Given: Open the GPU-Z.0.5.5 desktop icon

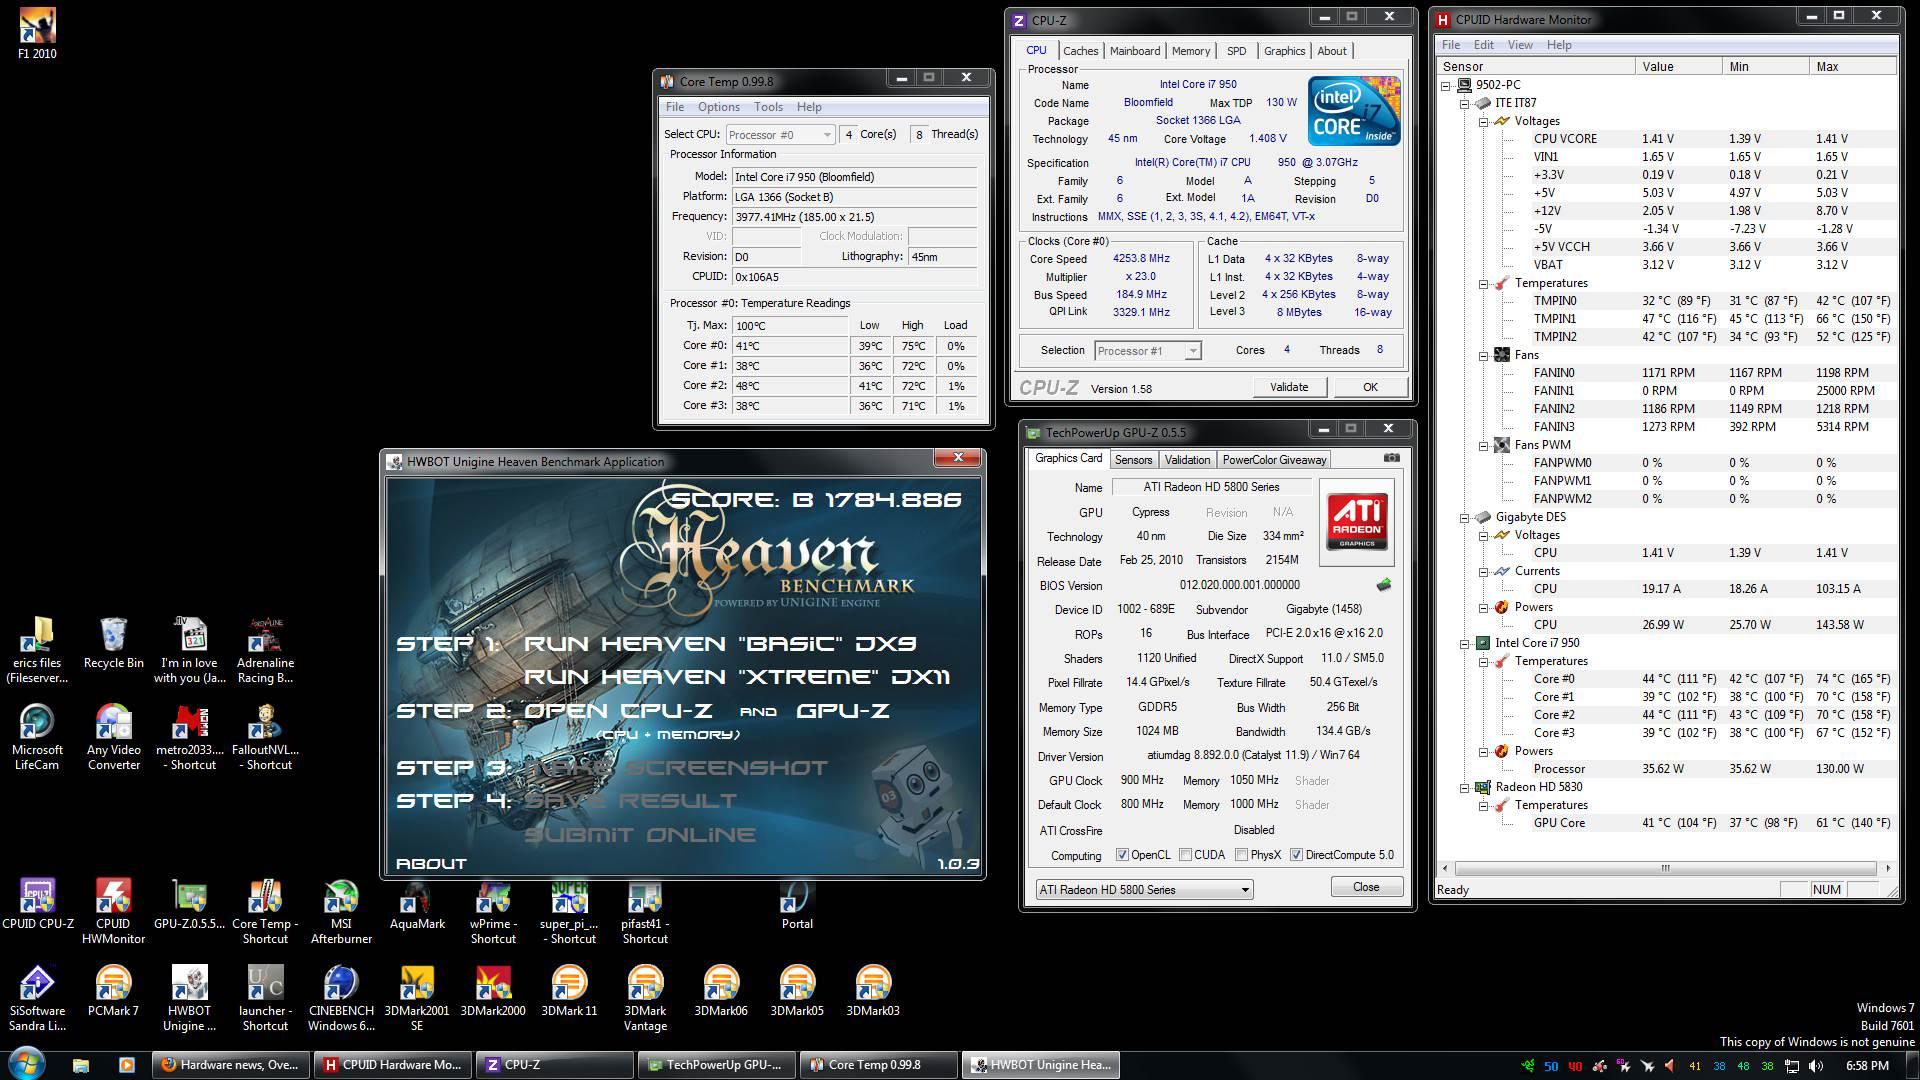Looking at the screenshot, I should 189,904.
